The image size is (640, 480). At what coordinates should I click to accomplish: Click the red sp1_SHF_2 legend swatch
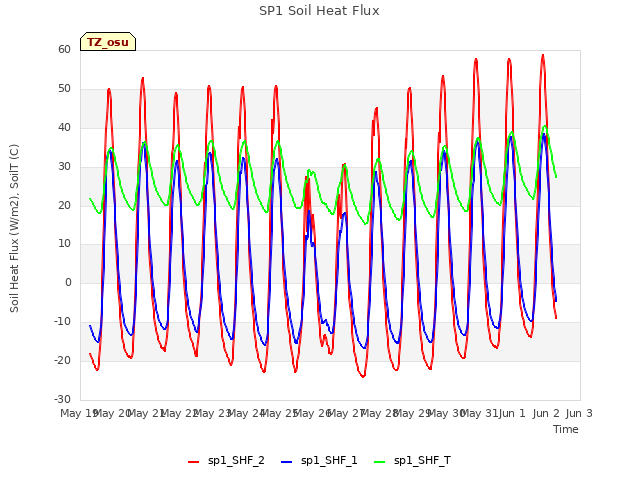(193, 462)
